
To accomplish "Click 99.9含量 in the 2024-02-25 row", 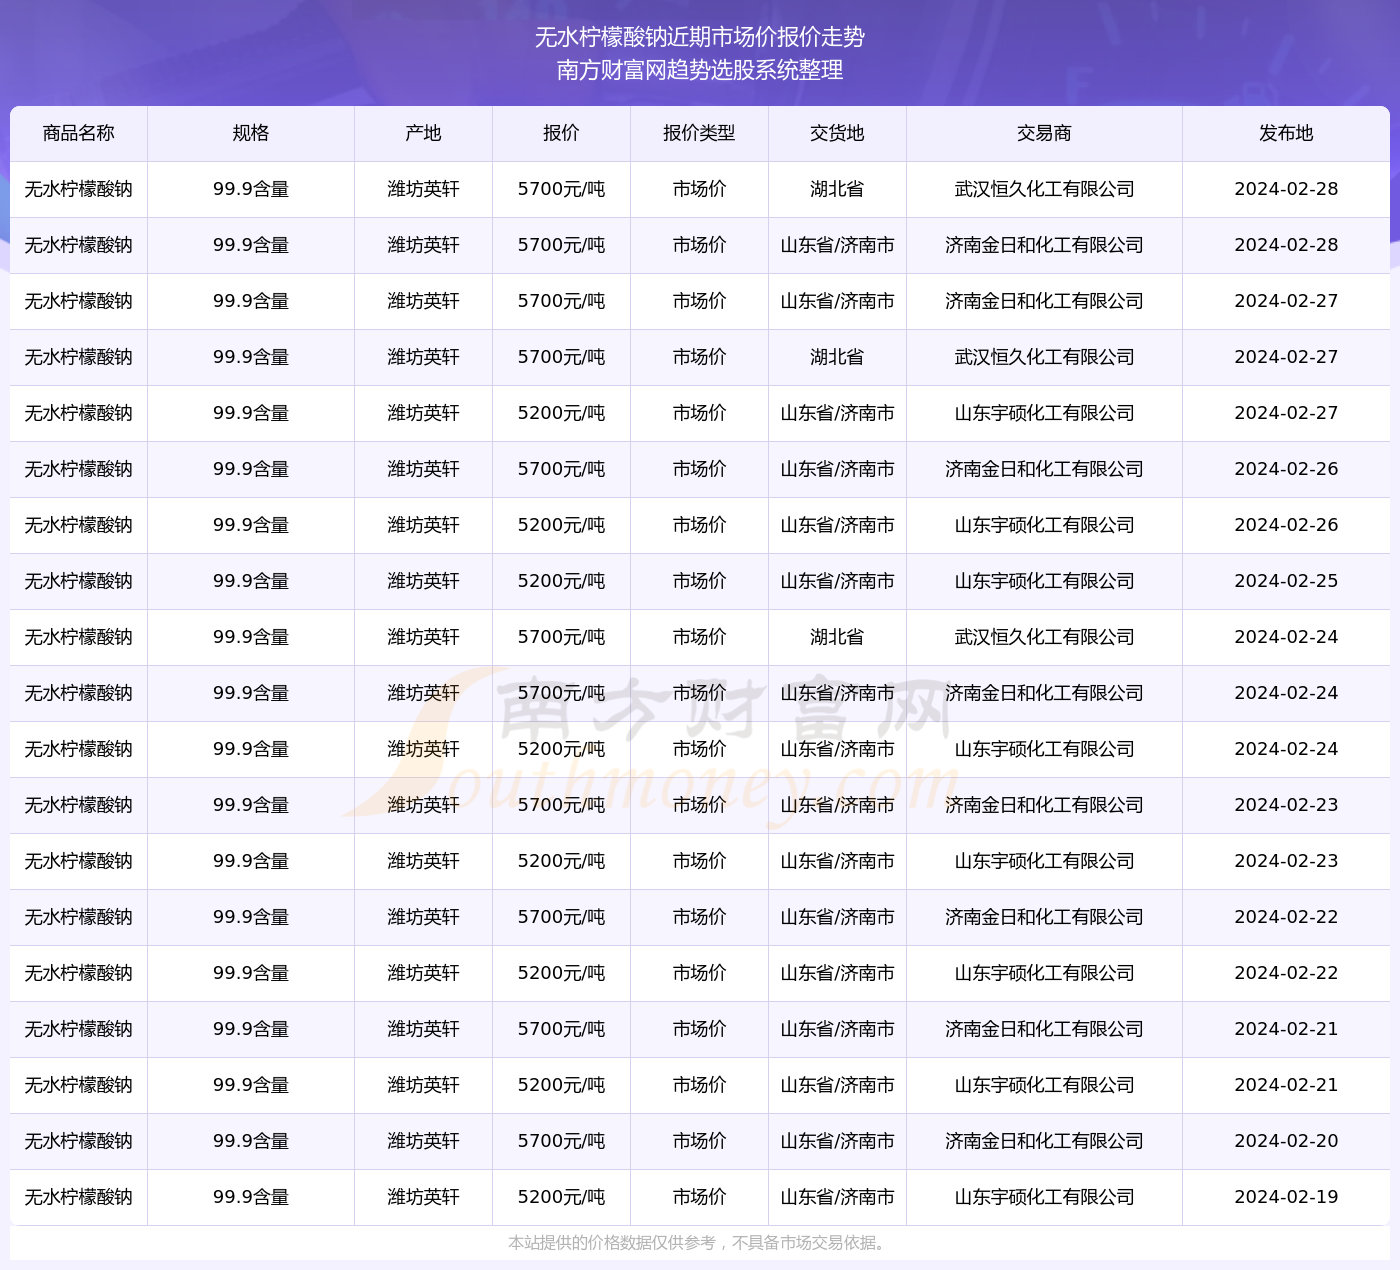I will click(251, 581).
